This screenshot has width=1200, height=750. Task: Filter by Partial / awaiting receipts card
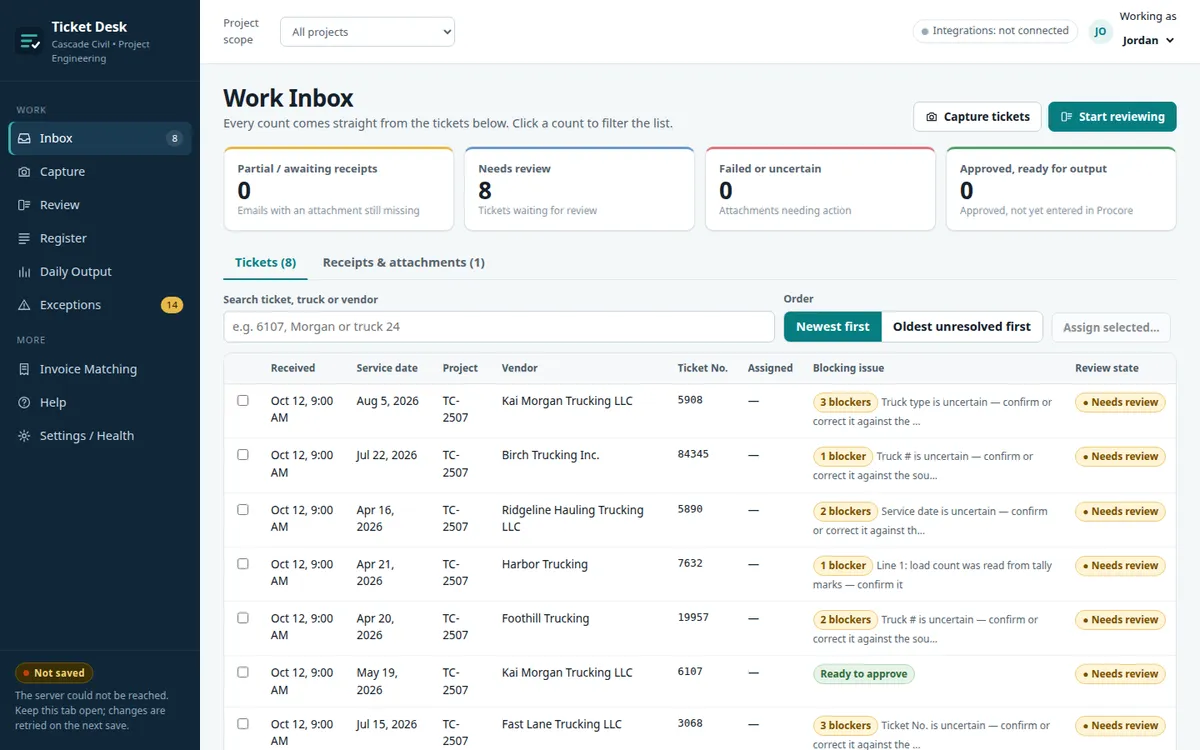click(339, 189)
